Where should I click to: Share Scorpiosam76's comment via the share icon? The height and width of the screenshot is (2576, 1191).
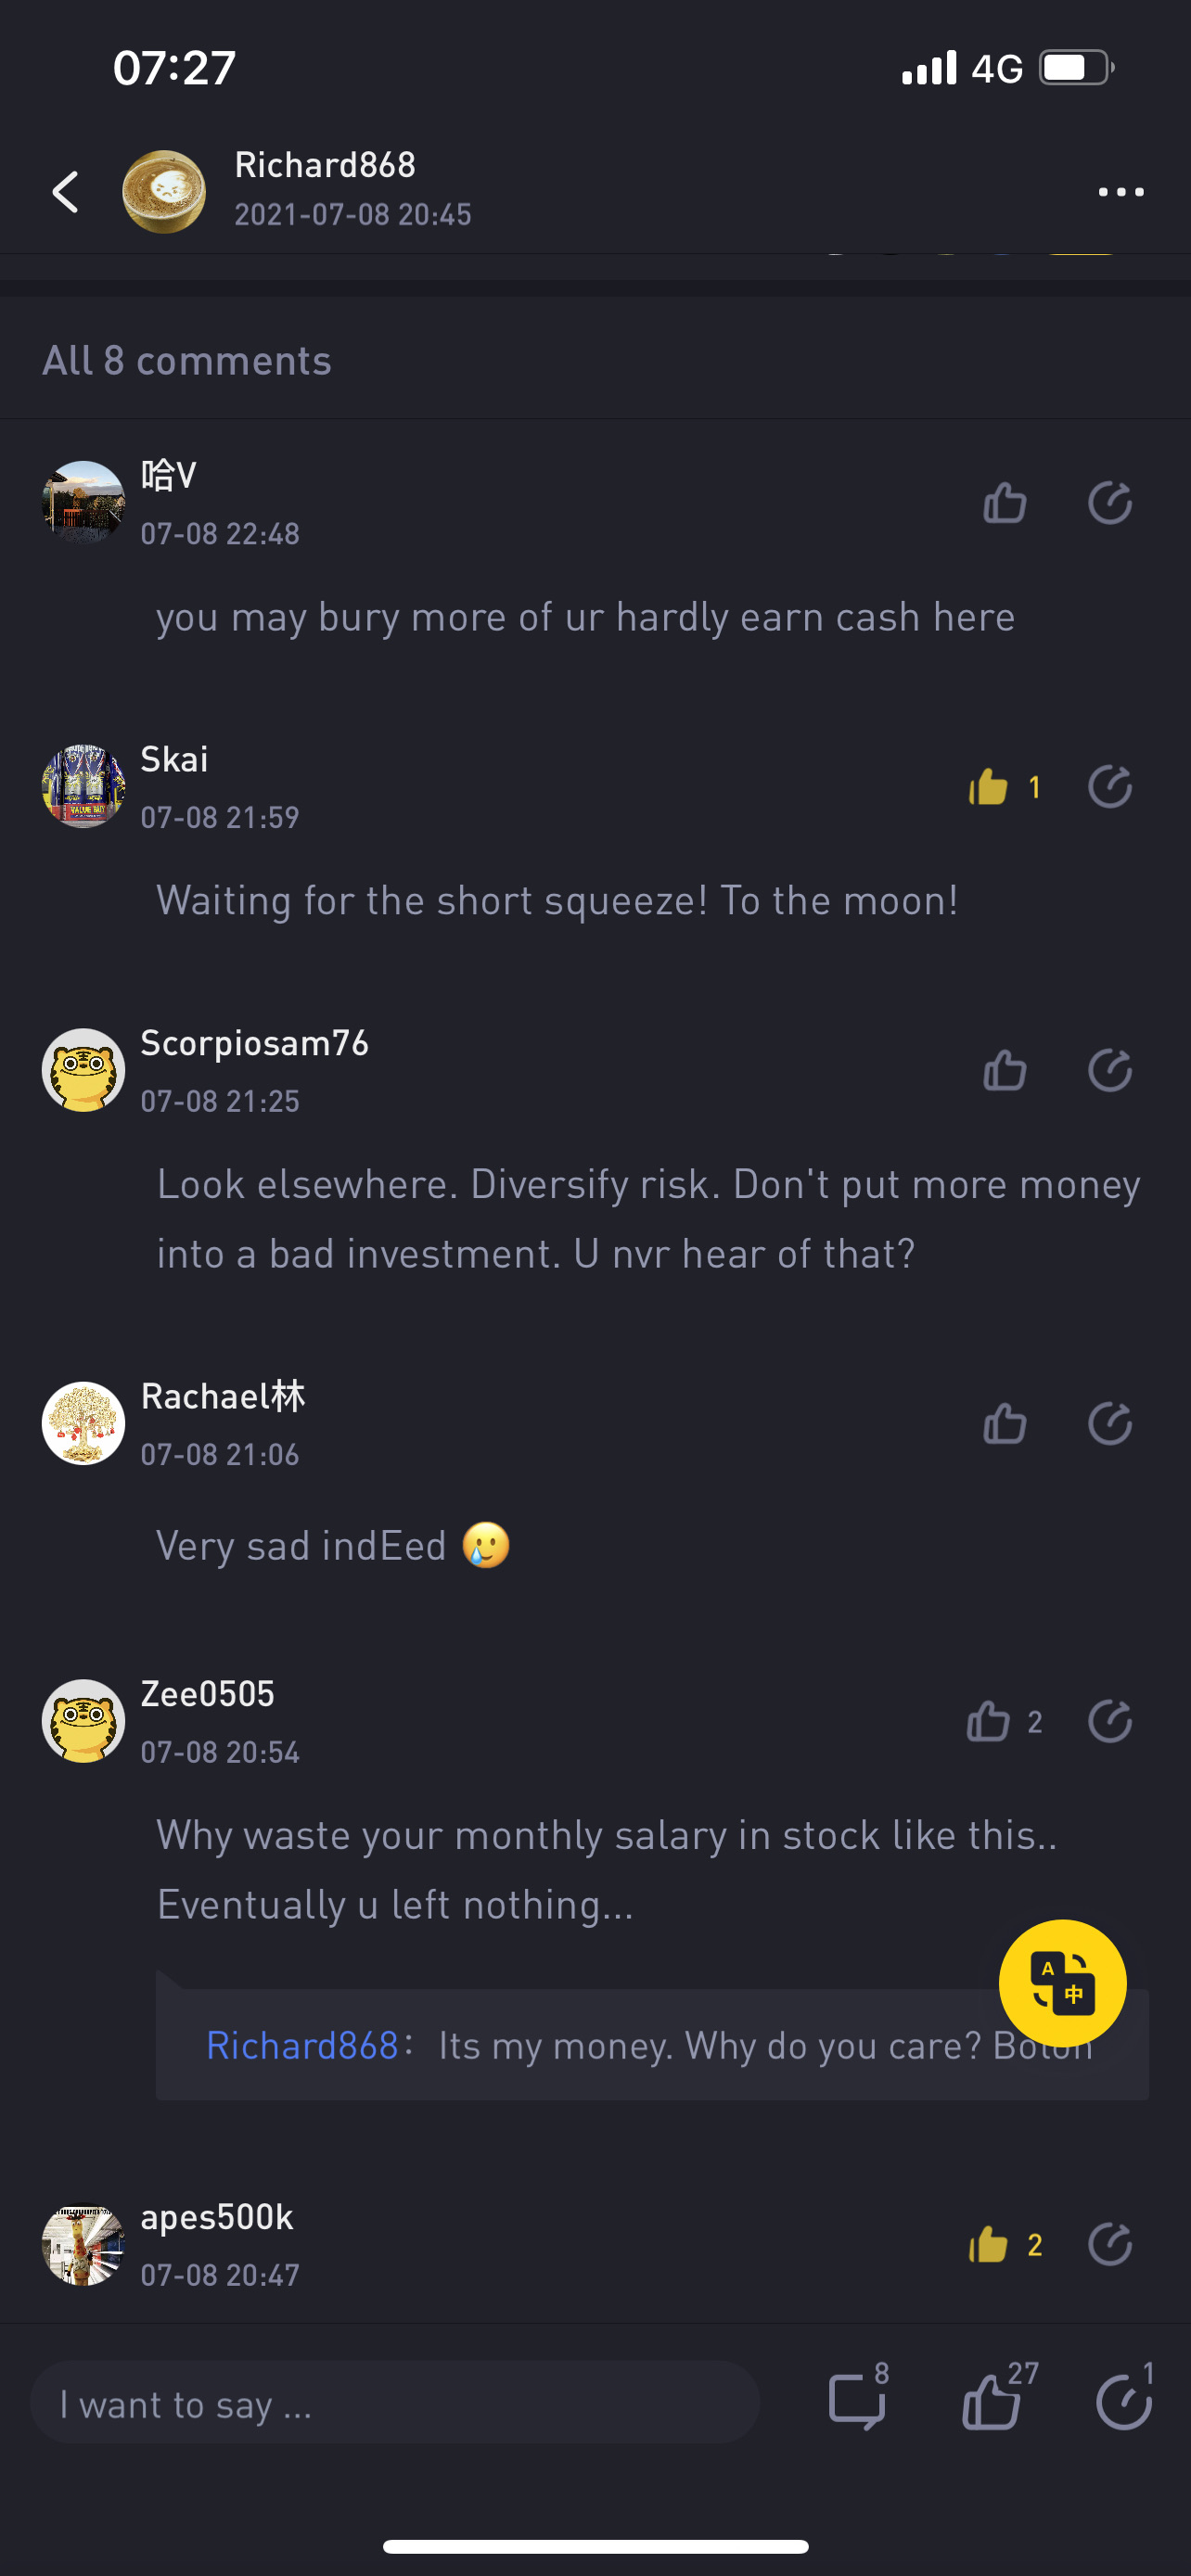point(1109,1070)
